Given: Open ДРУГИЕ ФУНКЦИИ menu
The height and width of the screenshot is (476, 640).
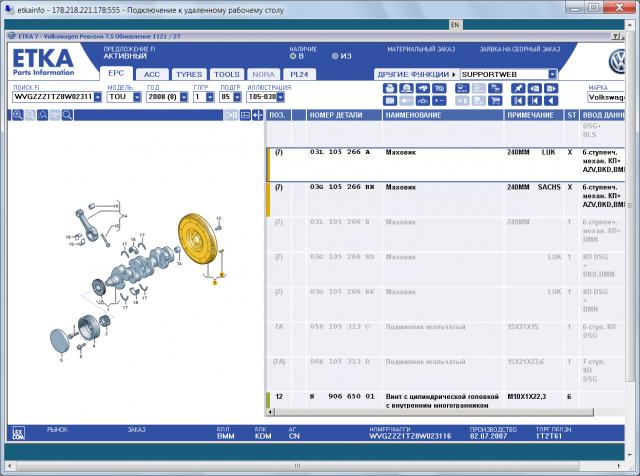Looking at the screenshot, I should [416, 74].
